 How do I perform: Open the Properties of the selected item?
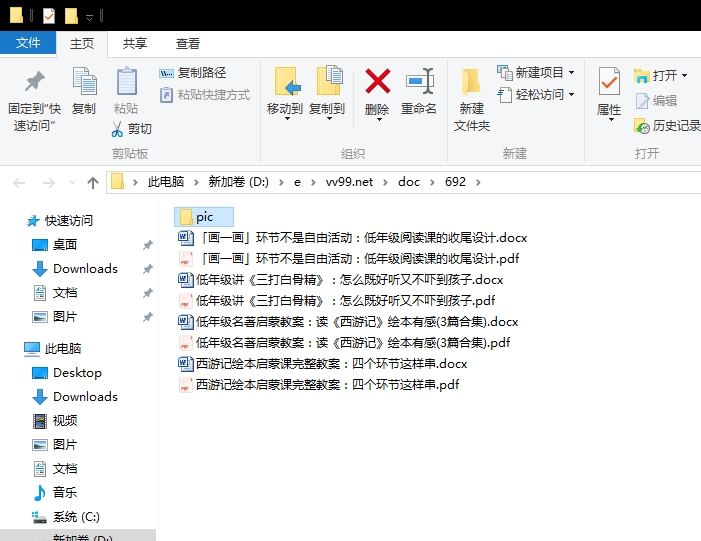tap(609, 93)
